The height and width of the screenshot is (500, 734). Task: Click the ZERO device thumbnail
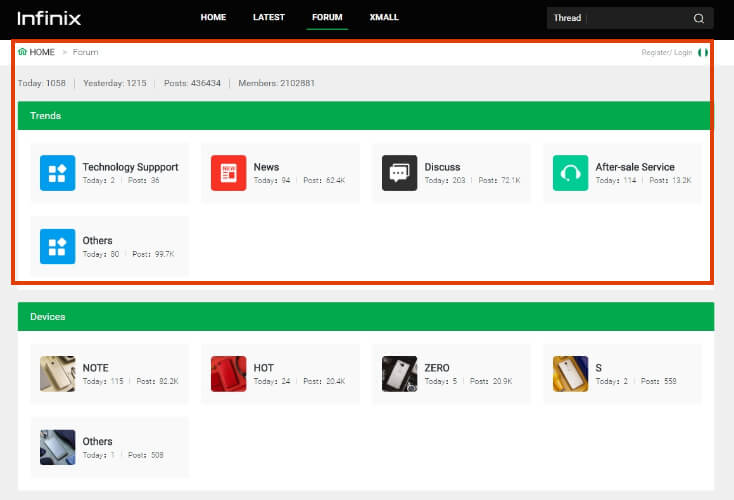pos(399,374)
